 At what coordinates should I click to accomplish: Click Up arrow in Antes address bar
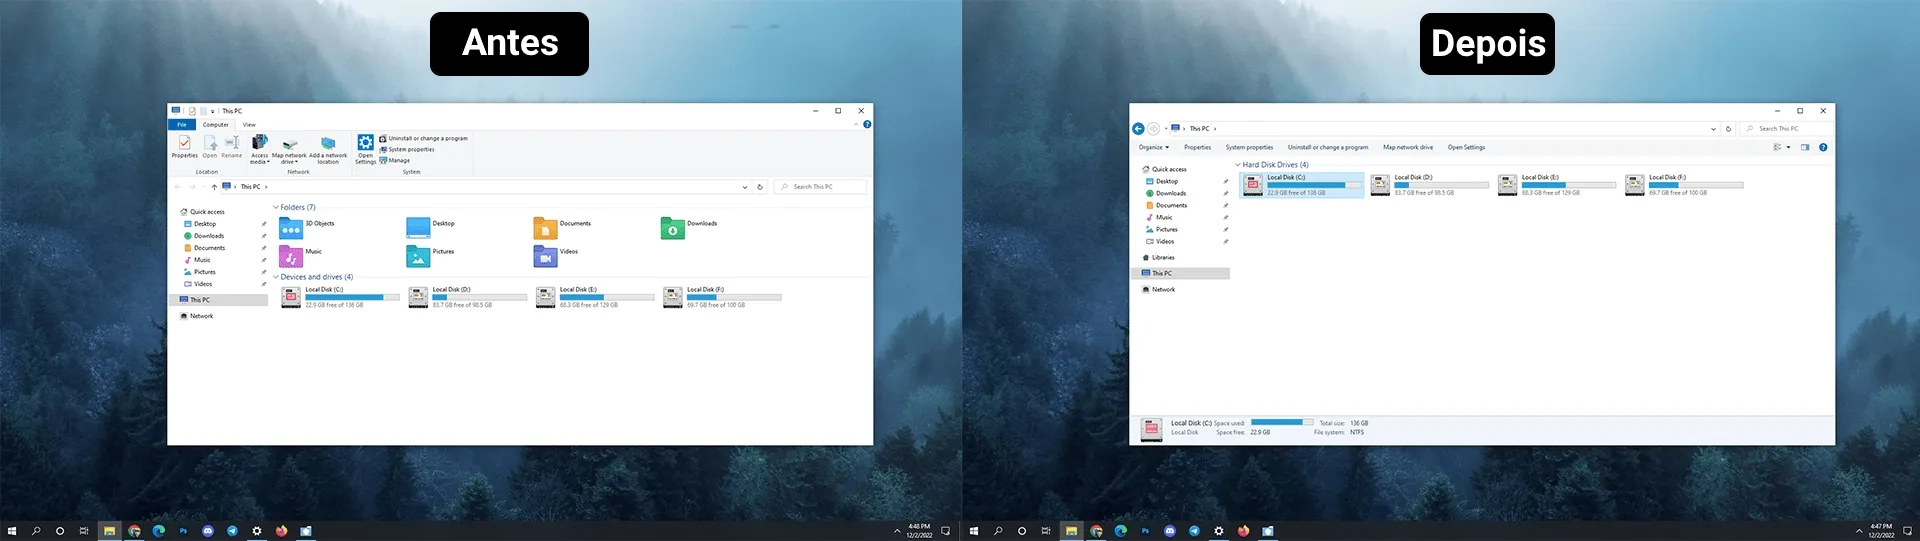(x=214, y=187)
